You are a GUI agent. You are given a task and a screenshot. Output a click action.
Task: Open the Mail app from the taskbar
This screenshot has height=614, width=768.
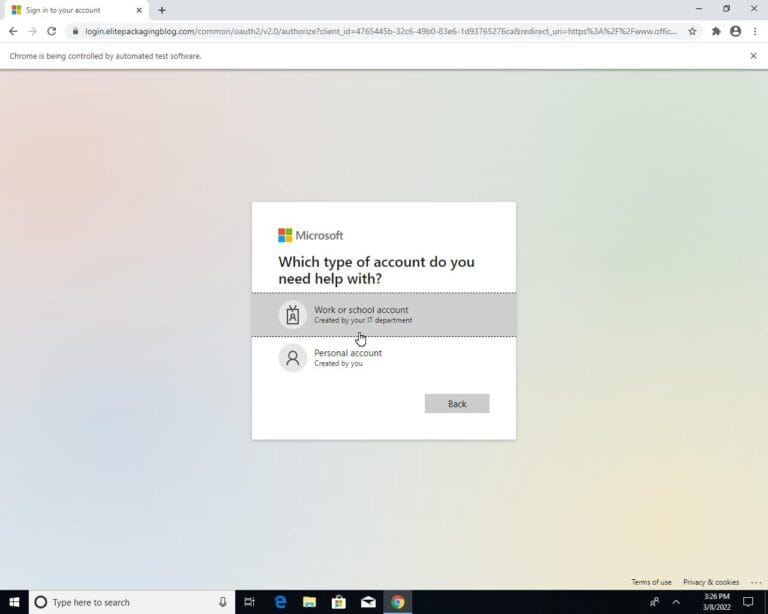click(368, 602)
